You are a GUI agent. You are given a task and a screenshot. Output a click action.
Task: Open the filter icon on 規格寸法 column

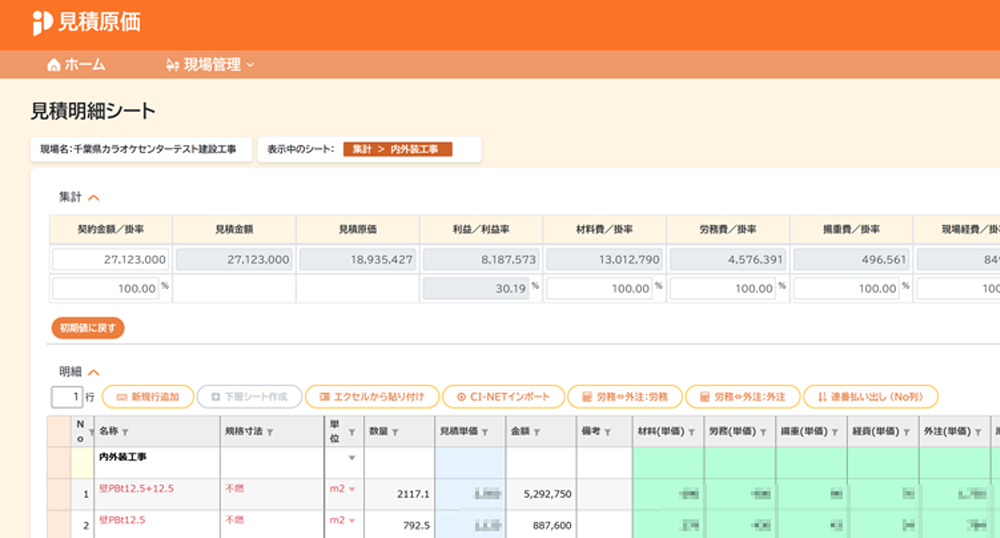270,432
